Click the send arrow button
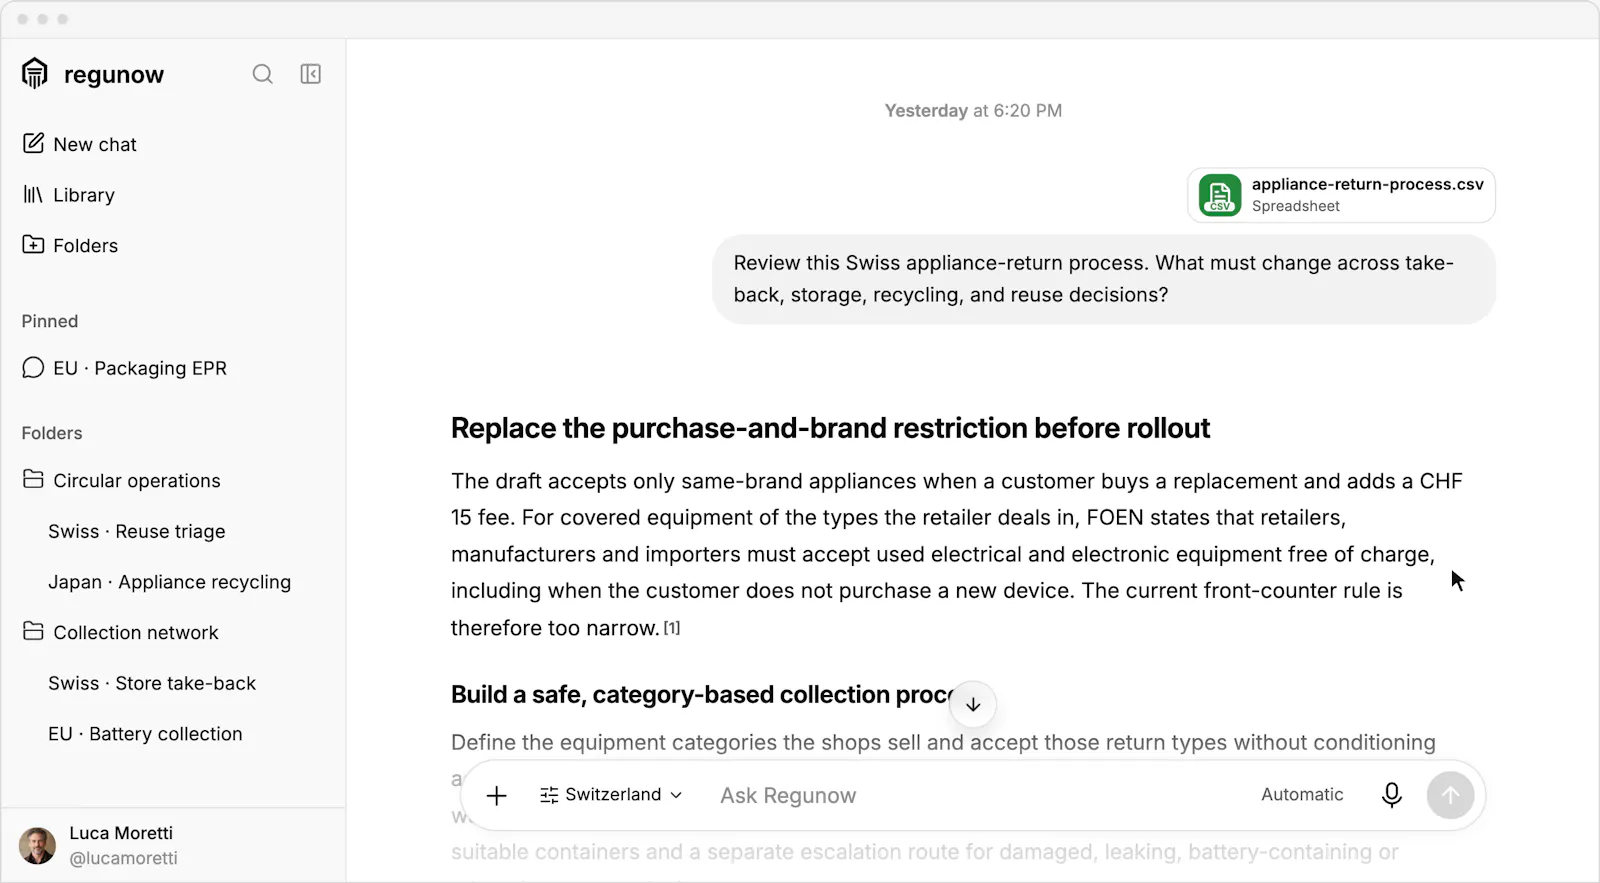This screenshot has height=883, width=1600. click(1450, 795)
